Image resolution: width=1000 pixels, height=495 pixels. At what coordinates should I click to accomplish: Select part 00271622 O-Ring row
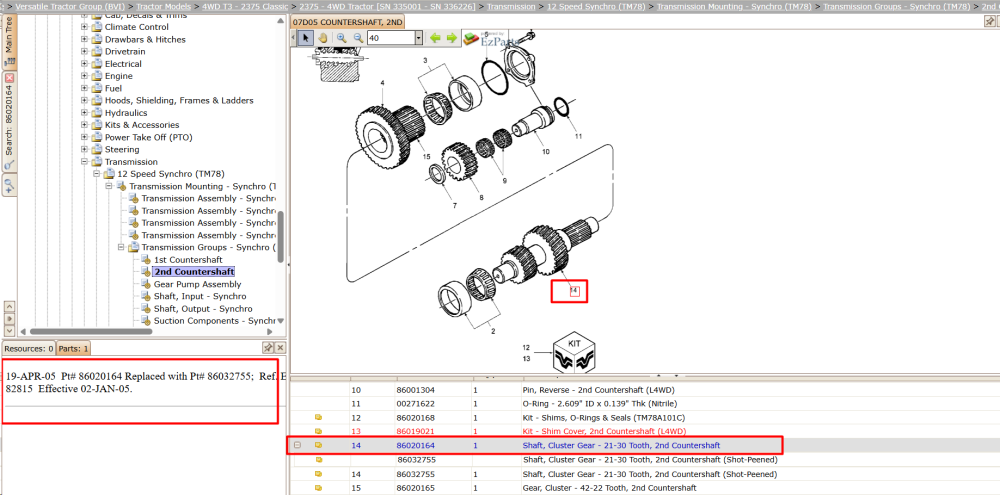645,403
